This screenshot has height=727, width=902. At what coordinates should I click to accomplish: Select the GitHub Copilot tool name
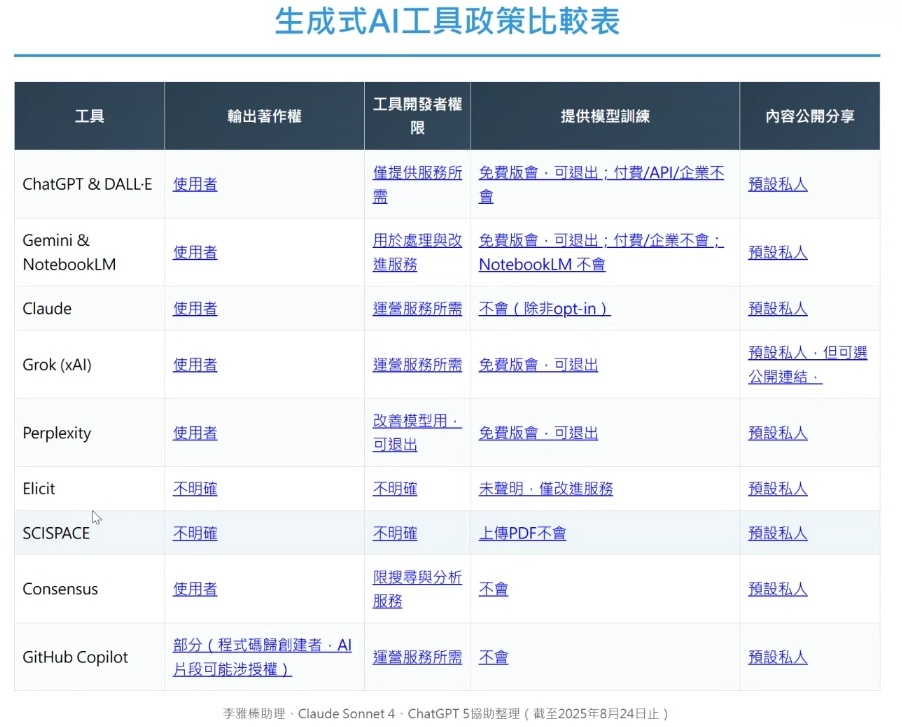(75, 657)
